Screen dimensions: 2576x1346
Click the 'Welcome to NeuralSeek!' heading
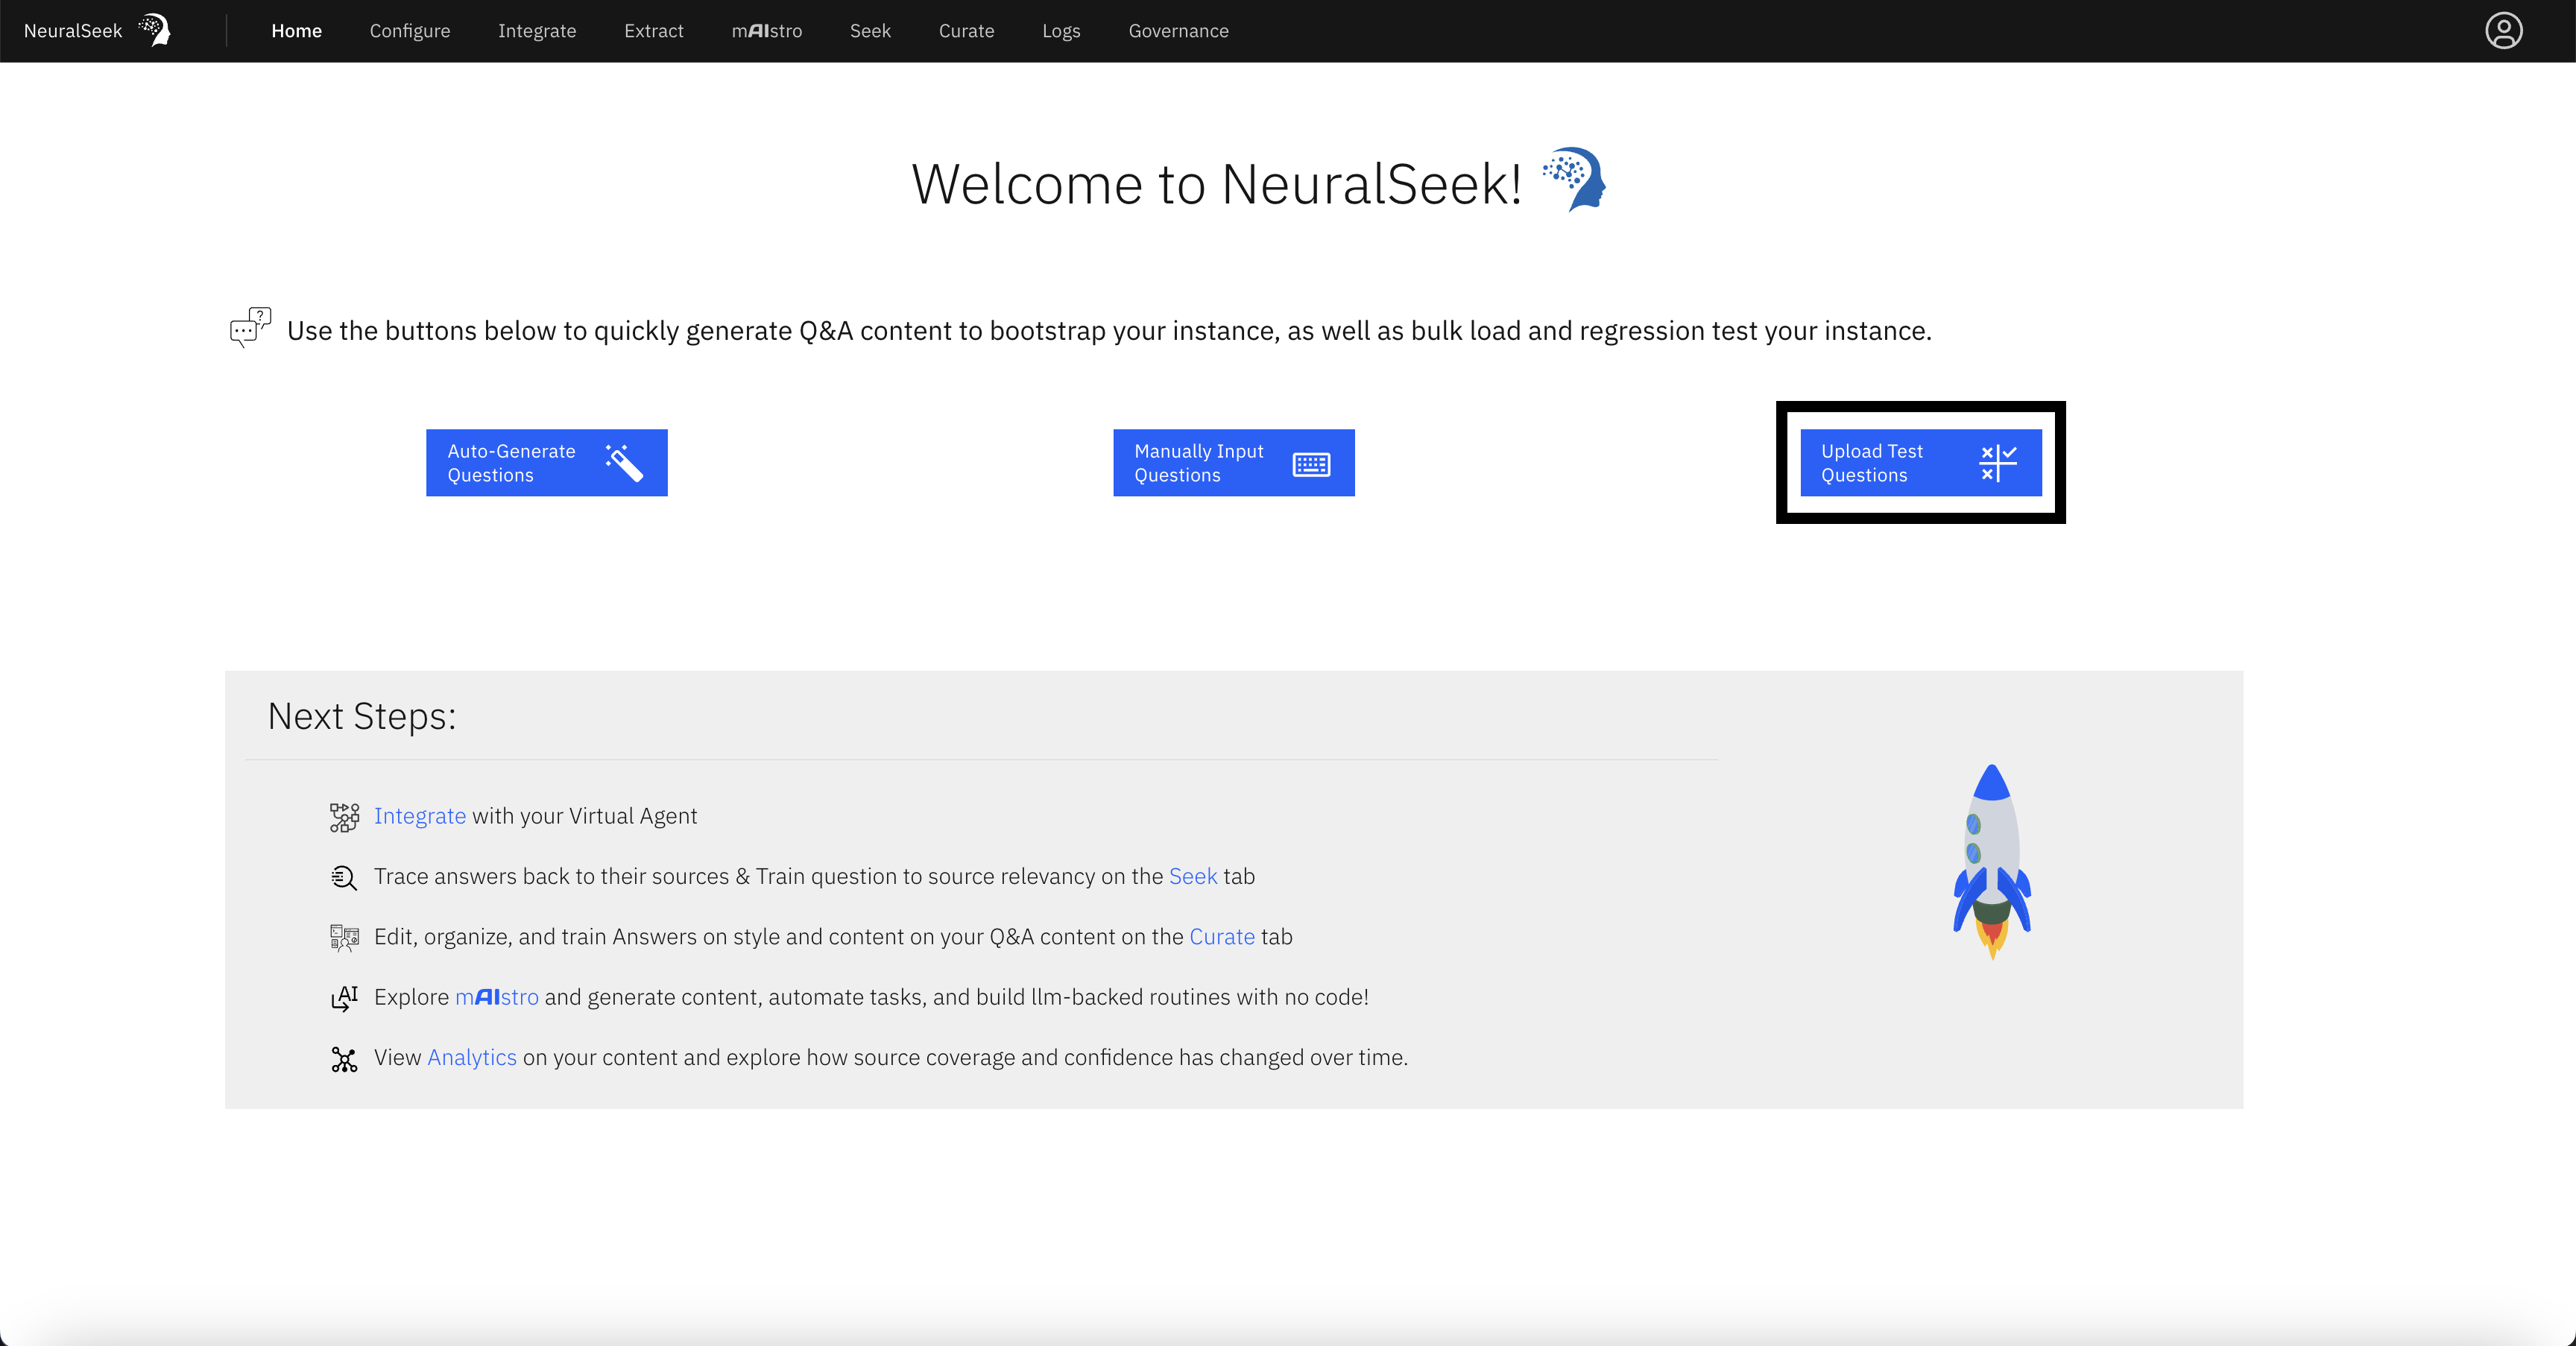coord(1216,183)
